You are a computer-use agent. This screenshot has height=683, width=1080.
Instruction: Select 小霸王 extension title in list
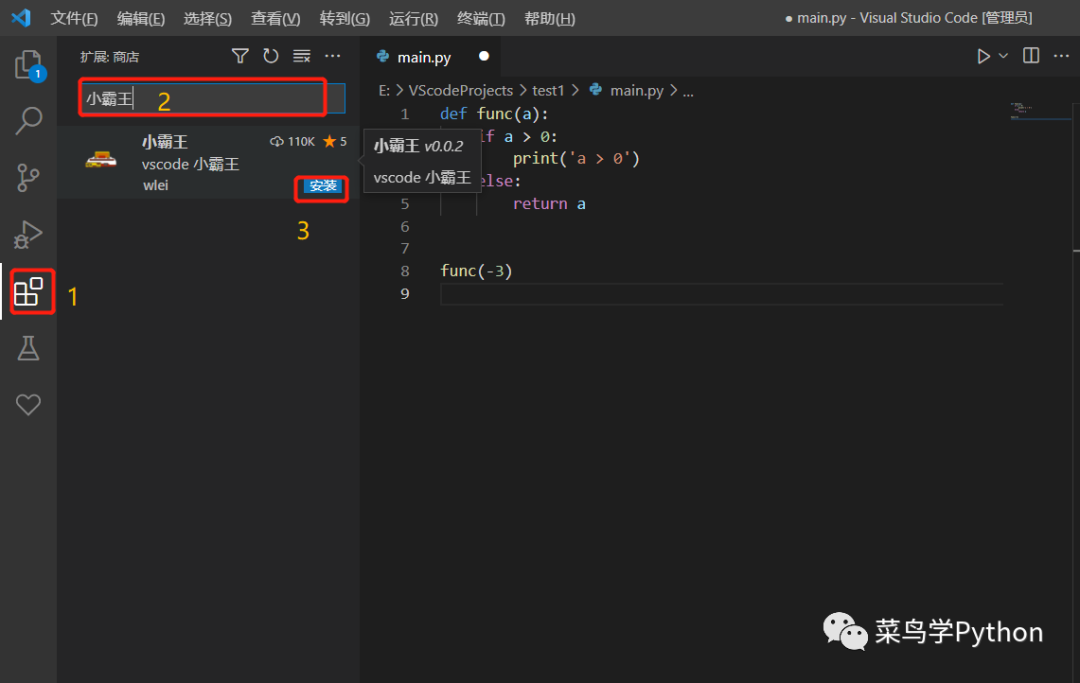click(165, 142)
